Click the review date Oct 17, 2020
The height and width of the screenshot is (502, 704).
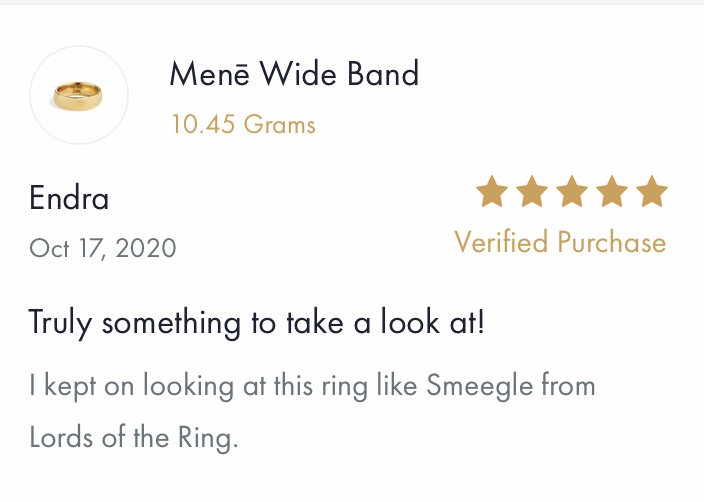(103, 248)
